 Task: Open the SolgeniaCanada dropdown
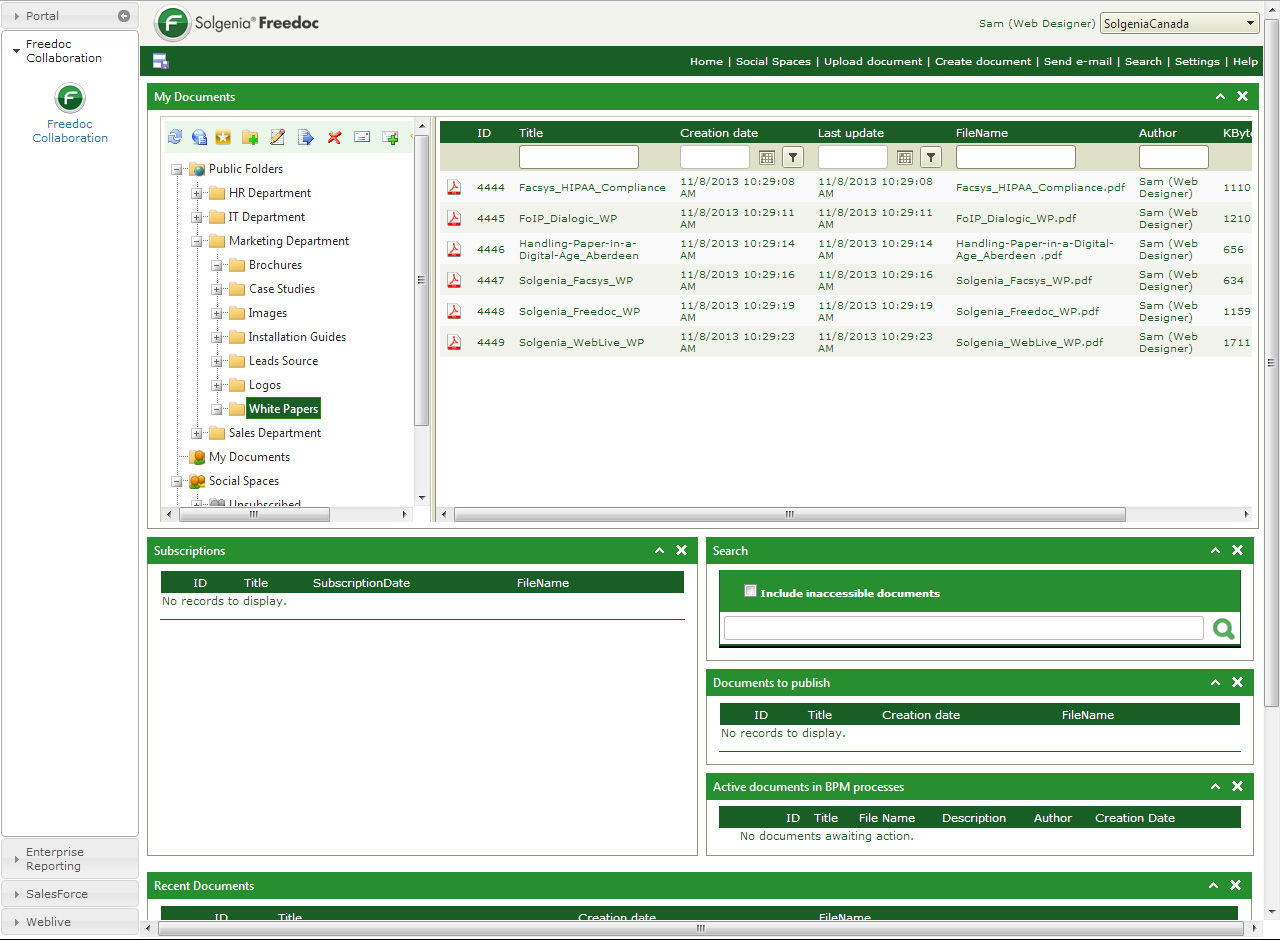tap(1179, 23)
